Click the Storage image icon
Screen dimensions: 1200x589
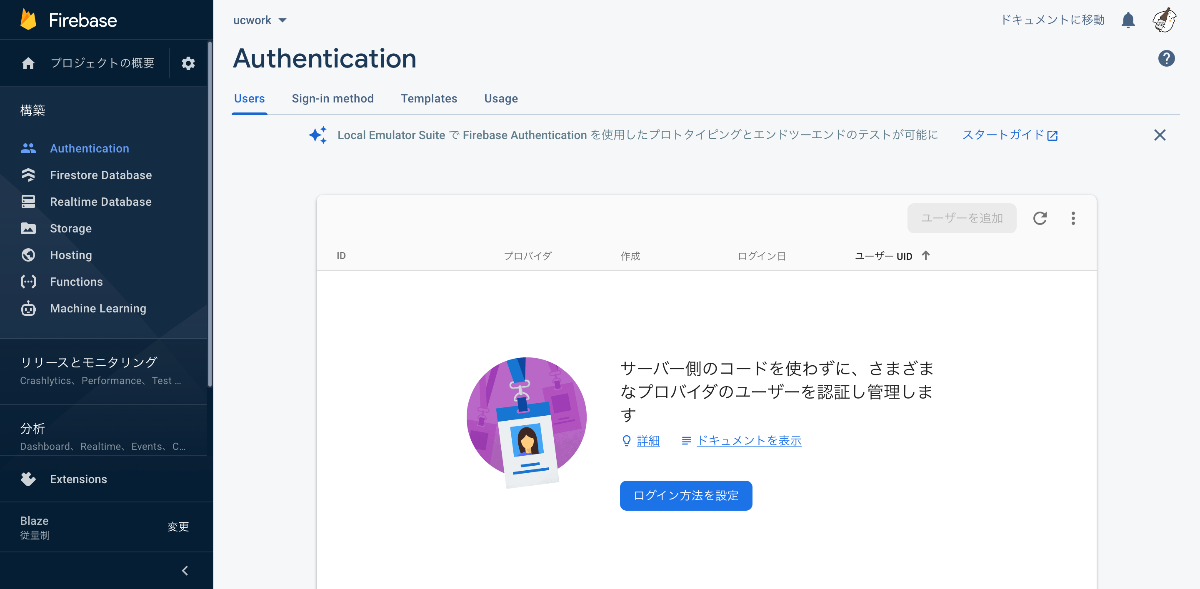point(28,228)
